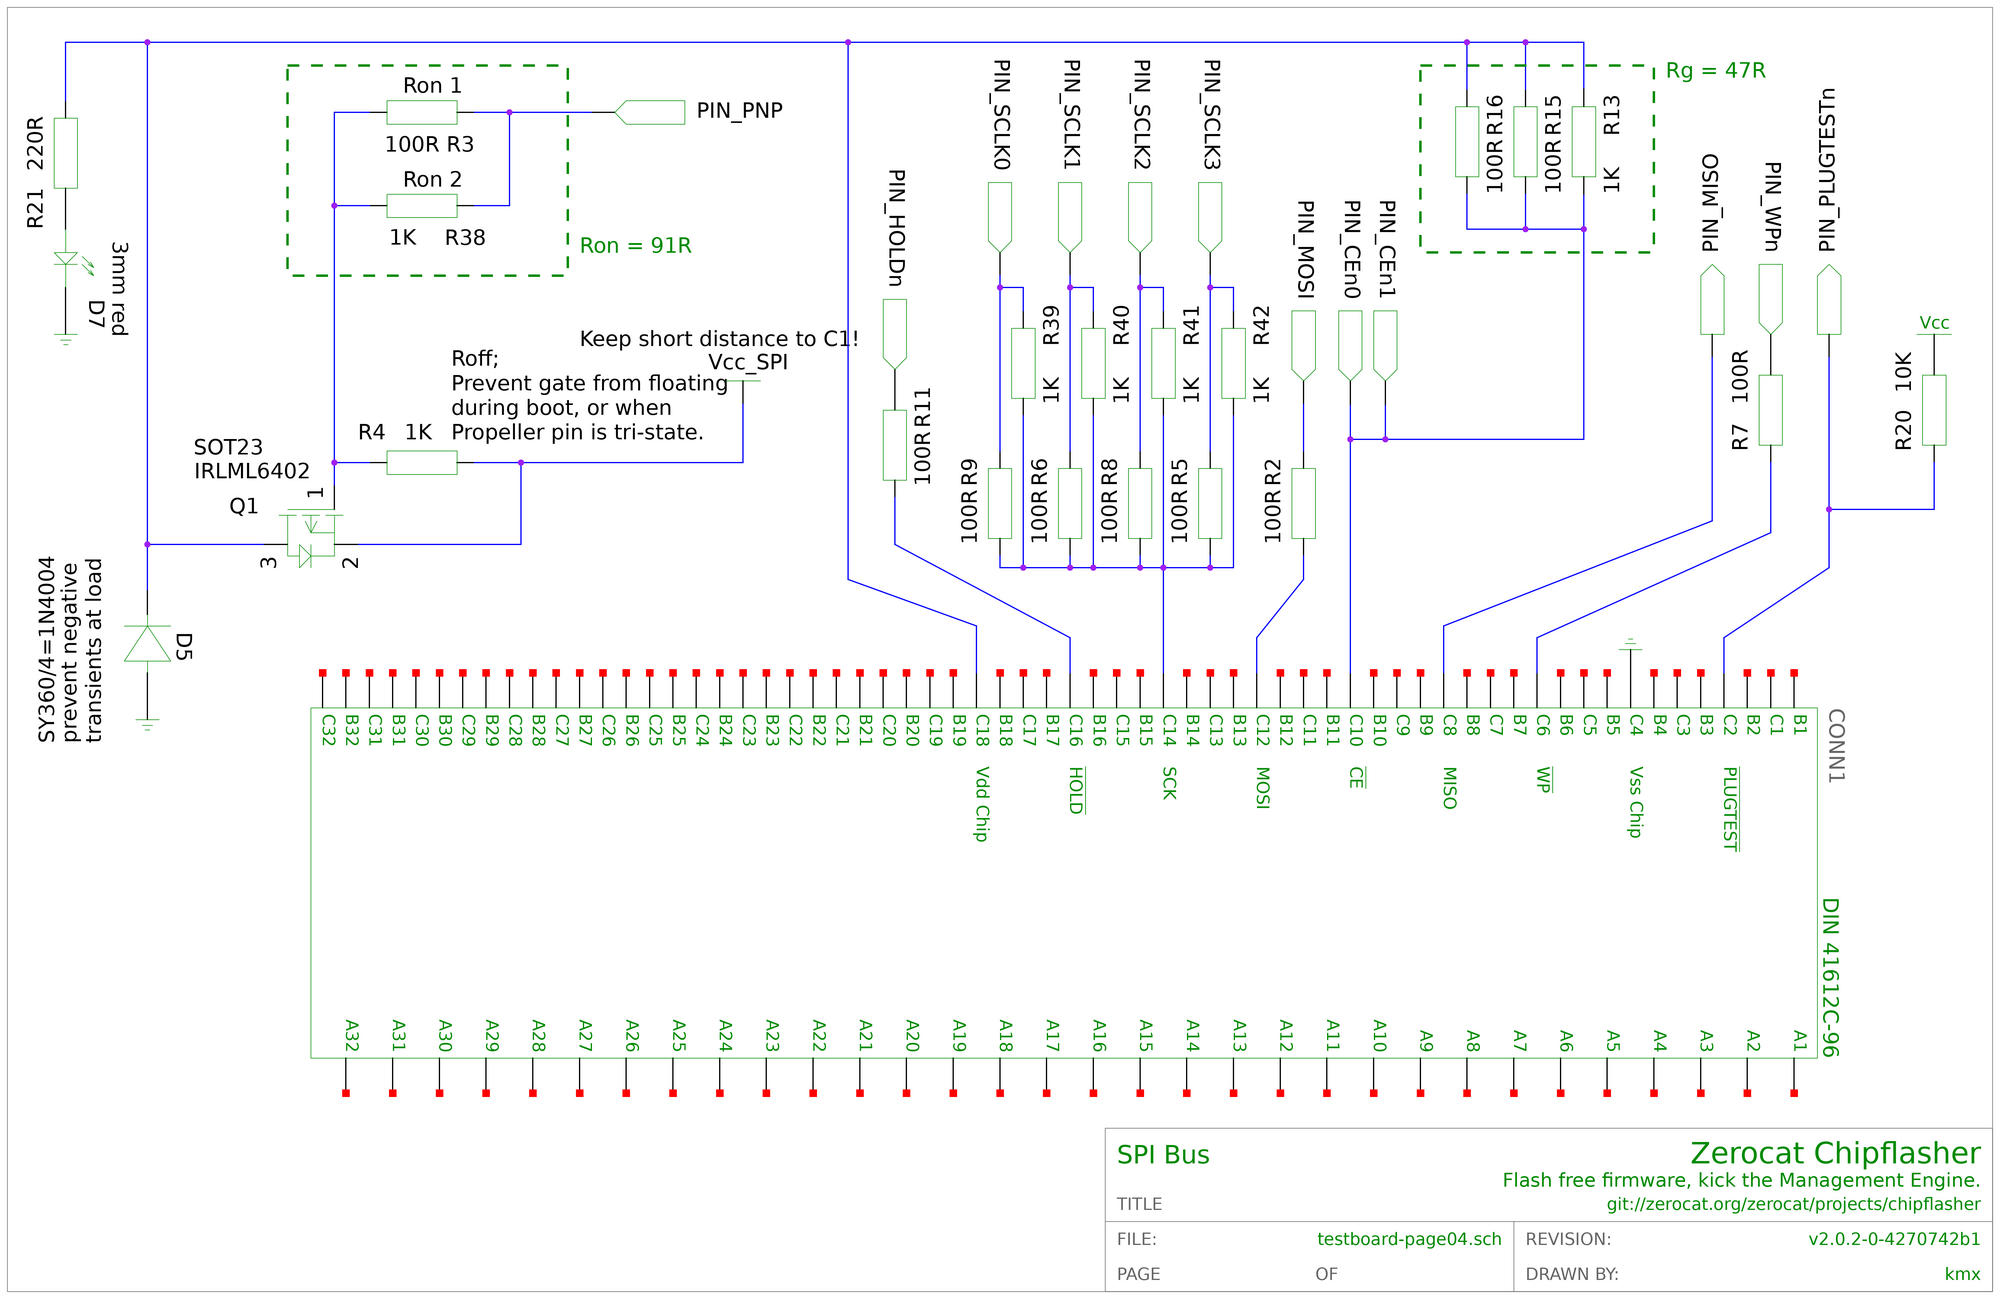
Task: Select resistor R4 1K symbol
Action: coord(422,462)
